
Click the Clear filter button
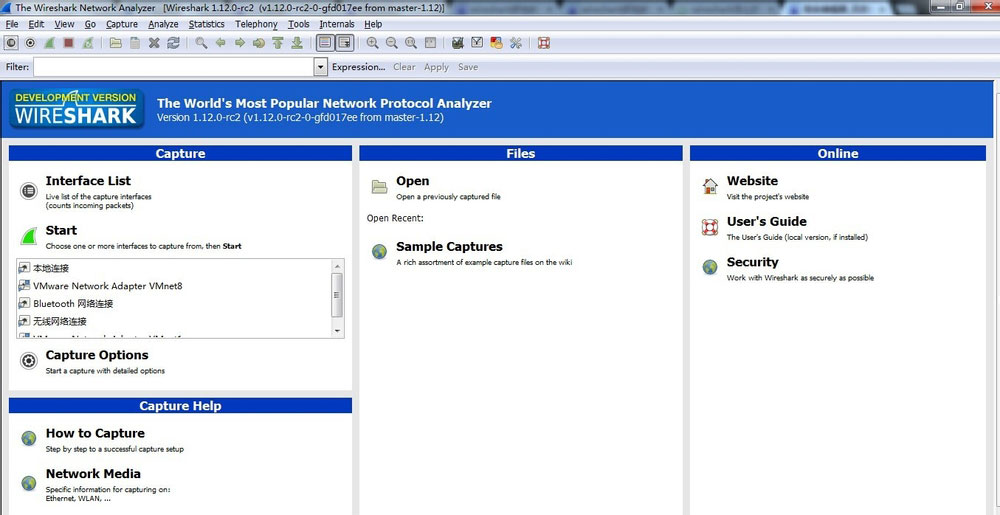pos(404,67)
